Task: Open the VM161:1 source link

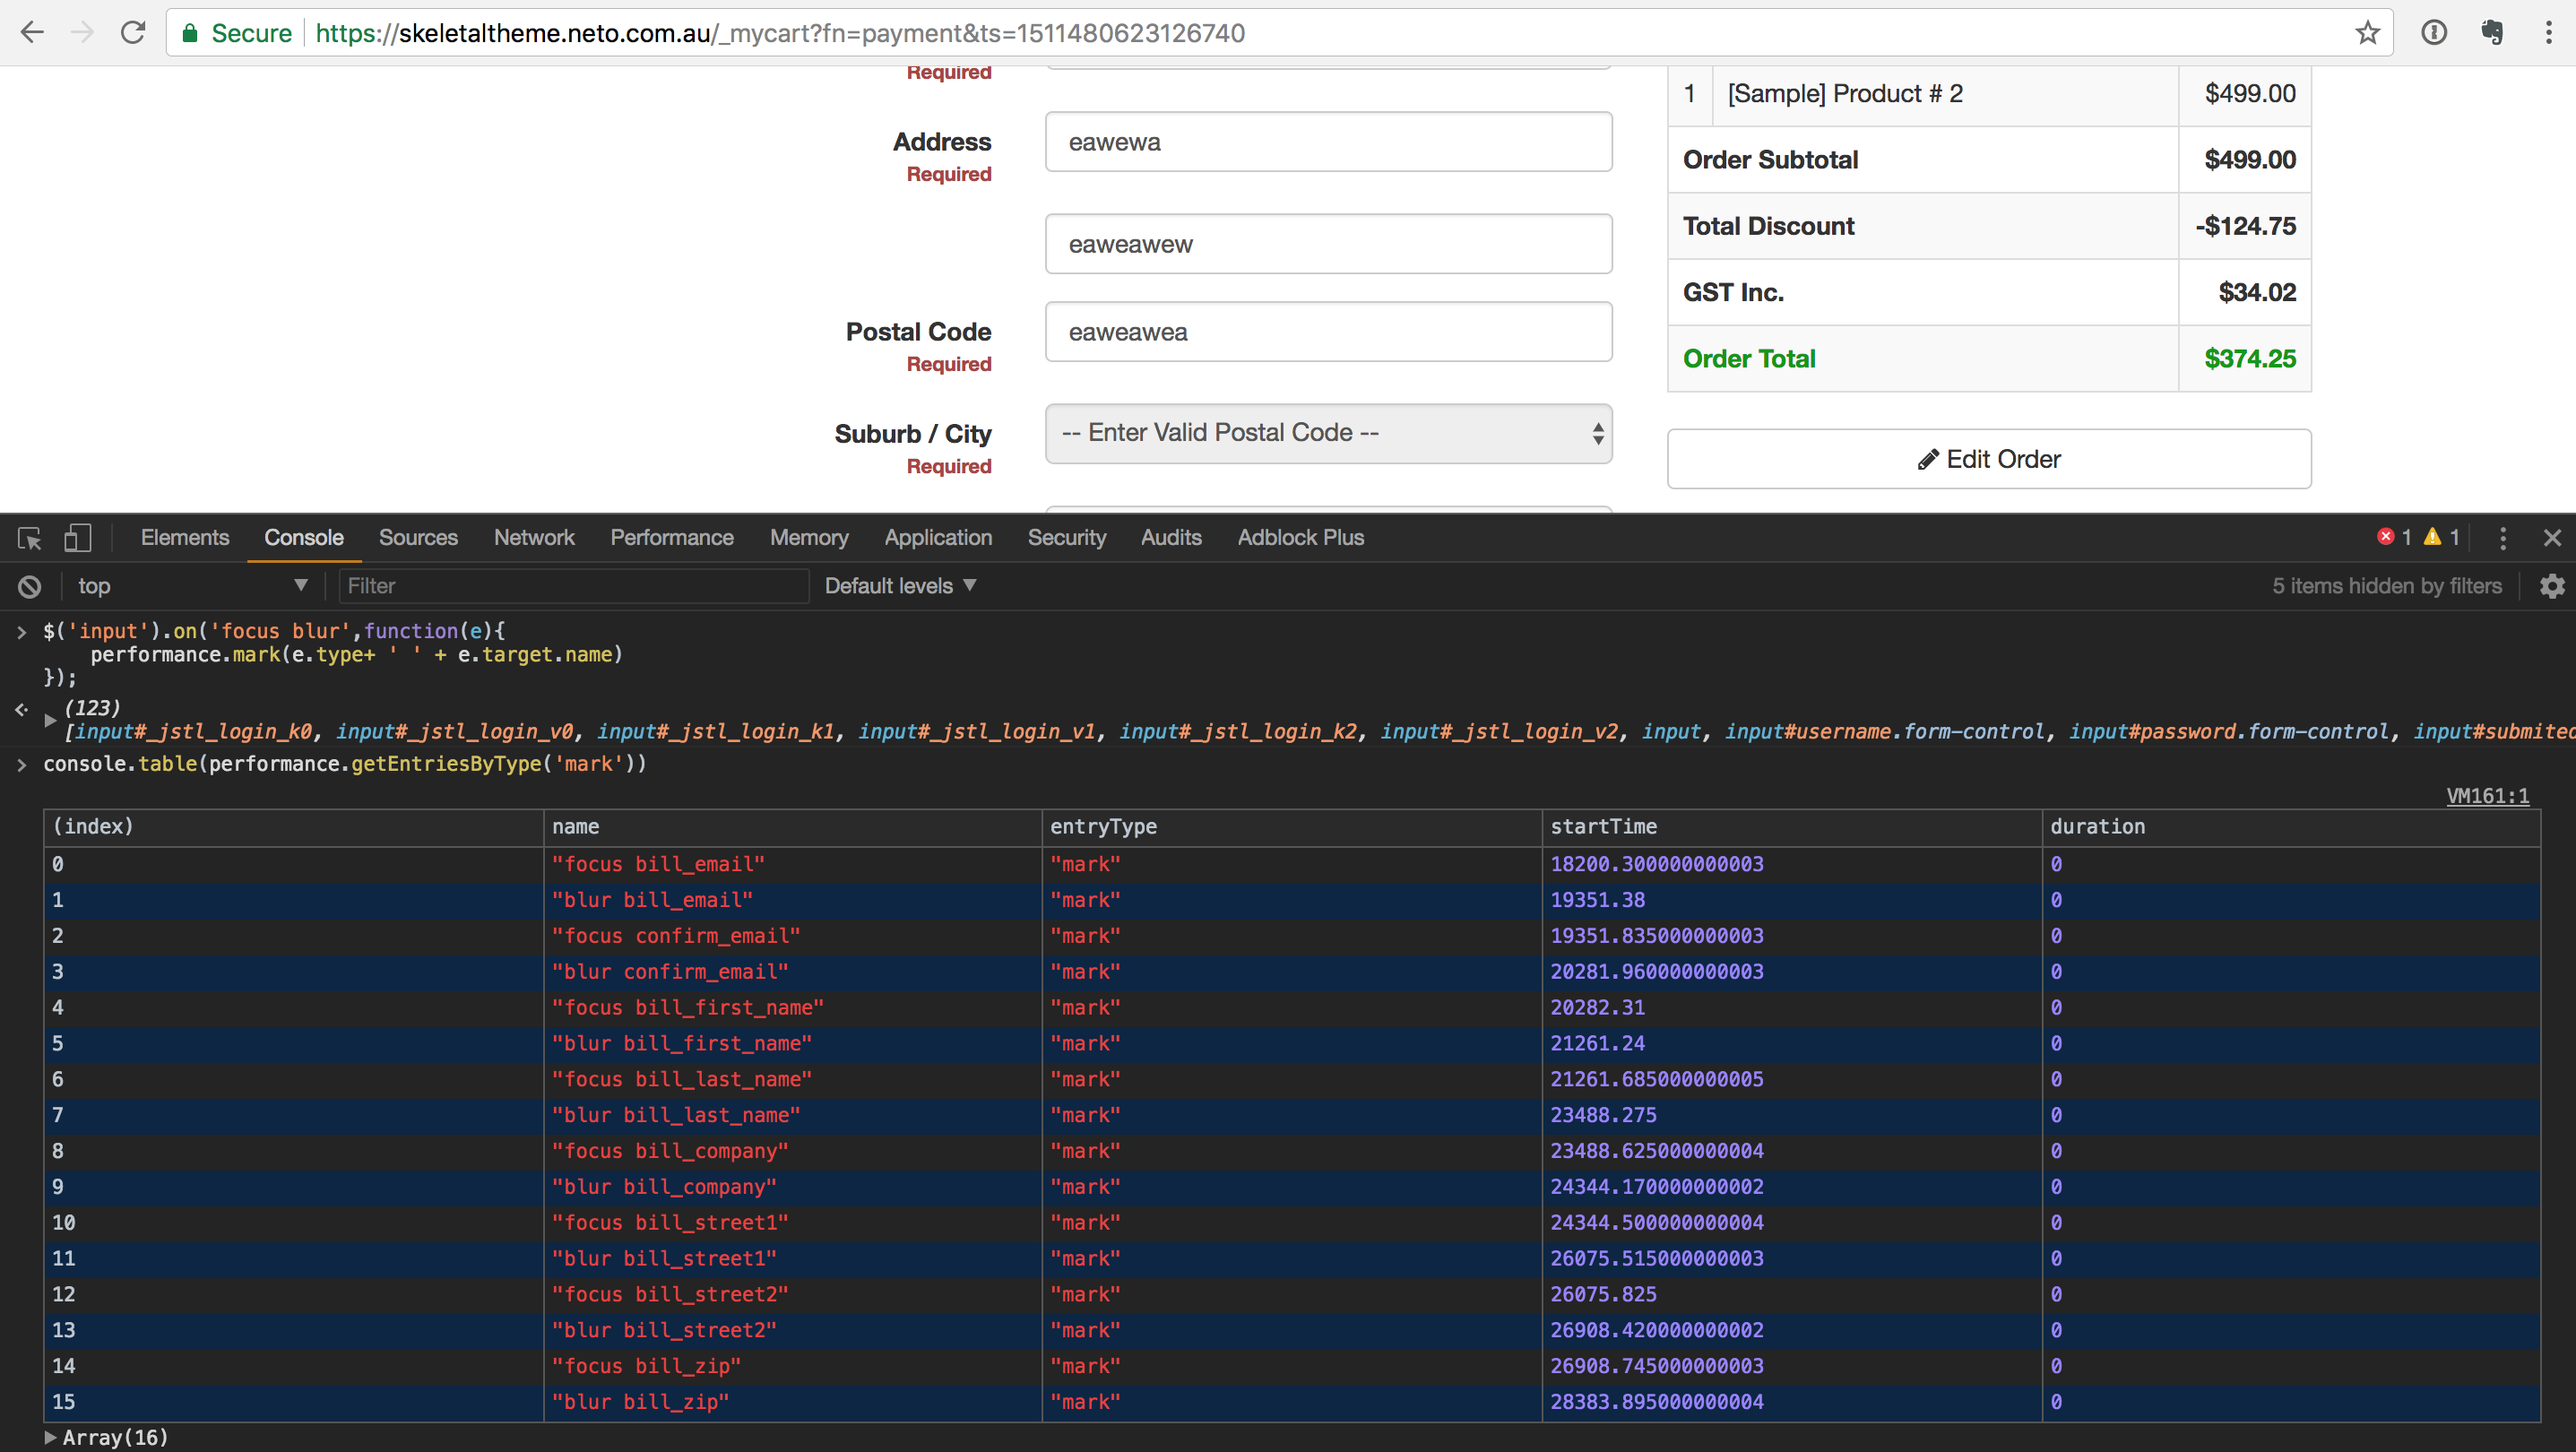Action: 2487,796
